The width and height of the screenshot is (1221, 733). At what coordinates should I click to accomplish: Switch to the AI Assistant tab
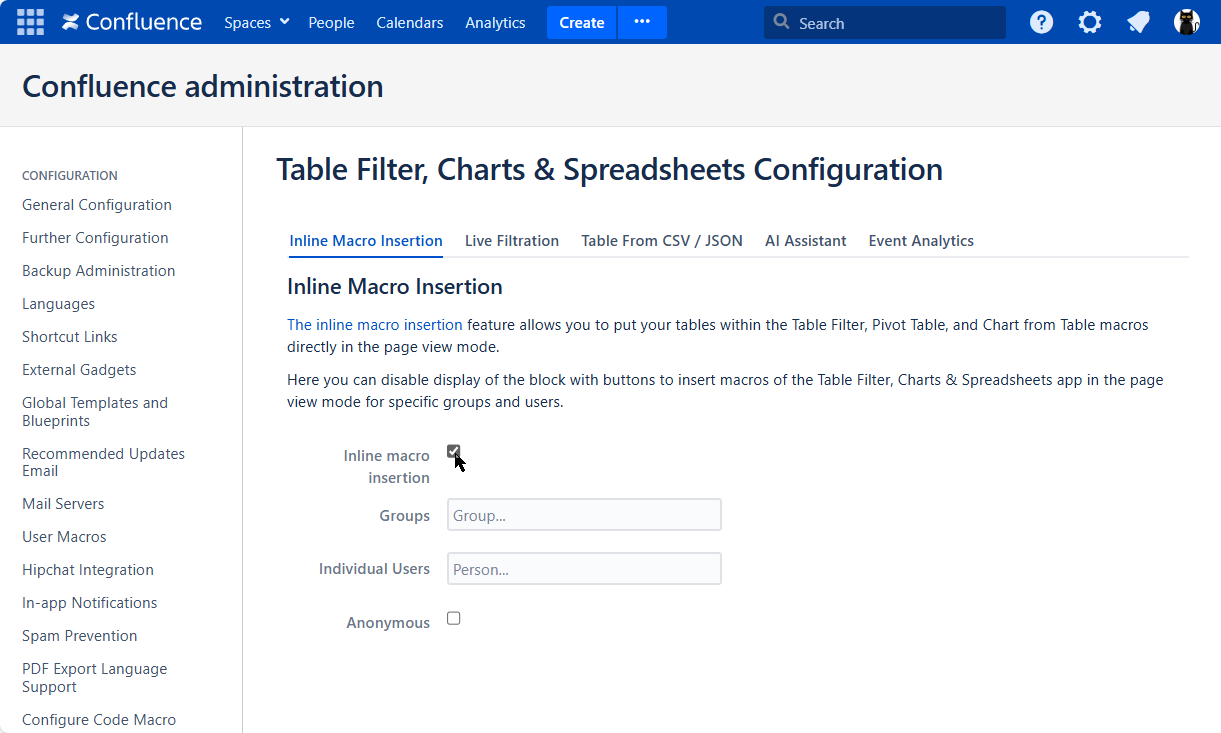tap(805, 241)
